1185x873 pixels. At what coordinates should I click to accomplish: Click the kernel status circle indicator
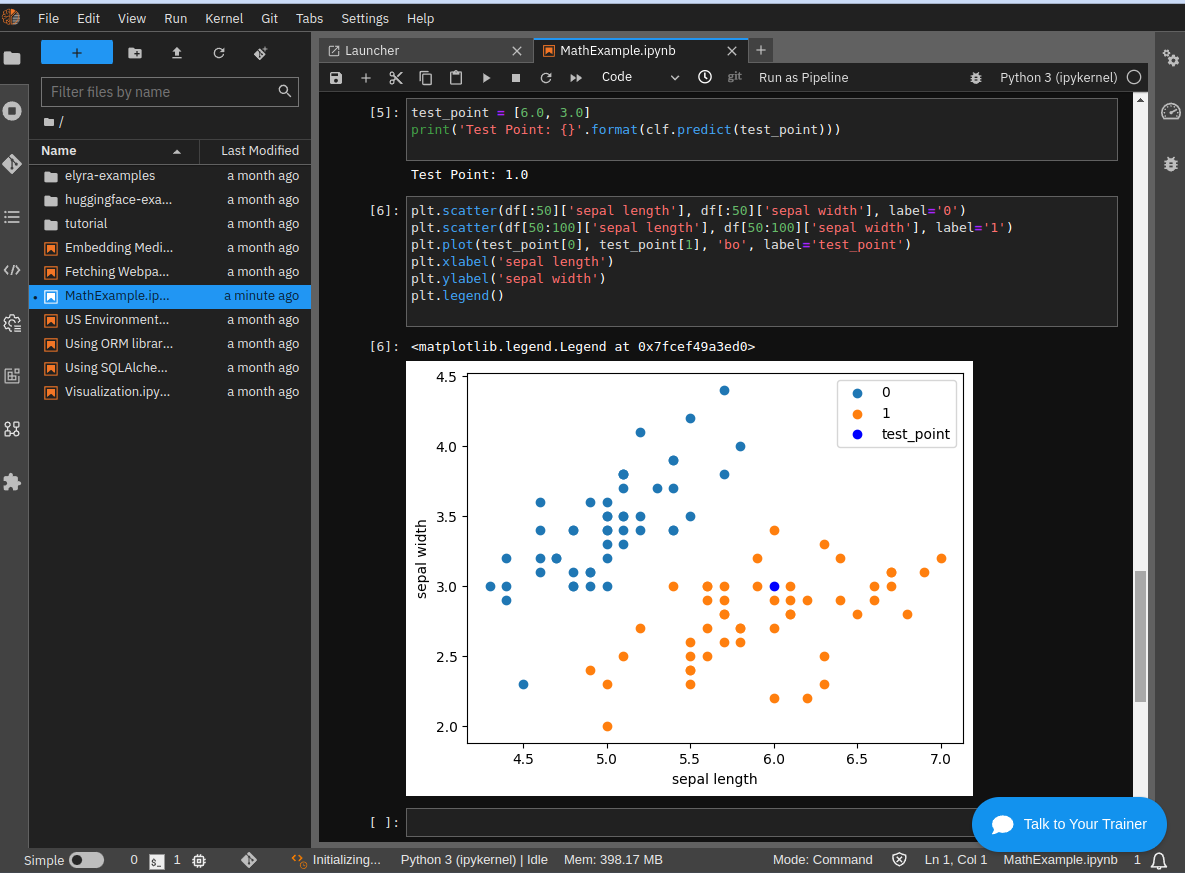(1134, 77)
